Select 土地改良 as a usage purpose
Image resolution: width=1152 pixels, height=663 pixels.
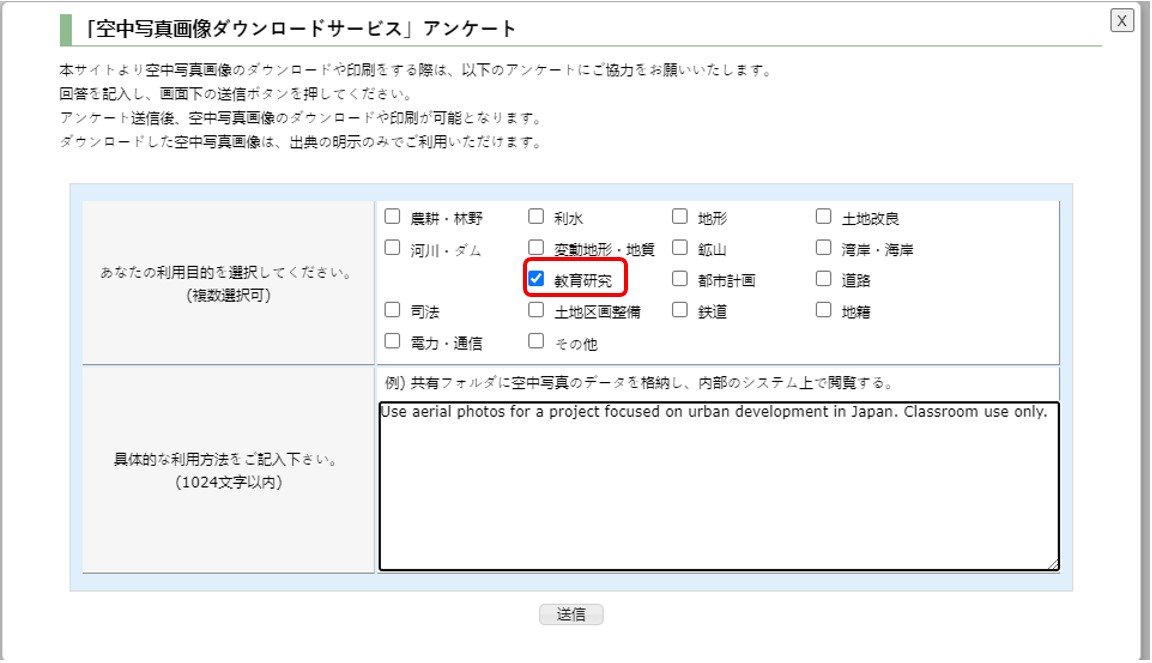(823, 214)
